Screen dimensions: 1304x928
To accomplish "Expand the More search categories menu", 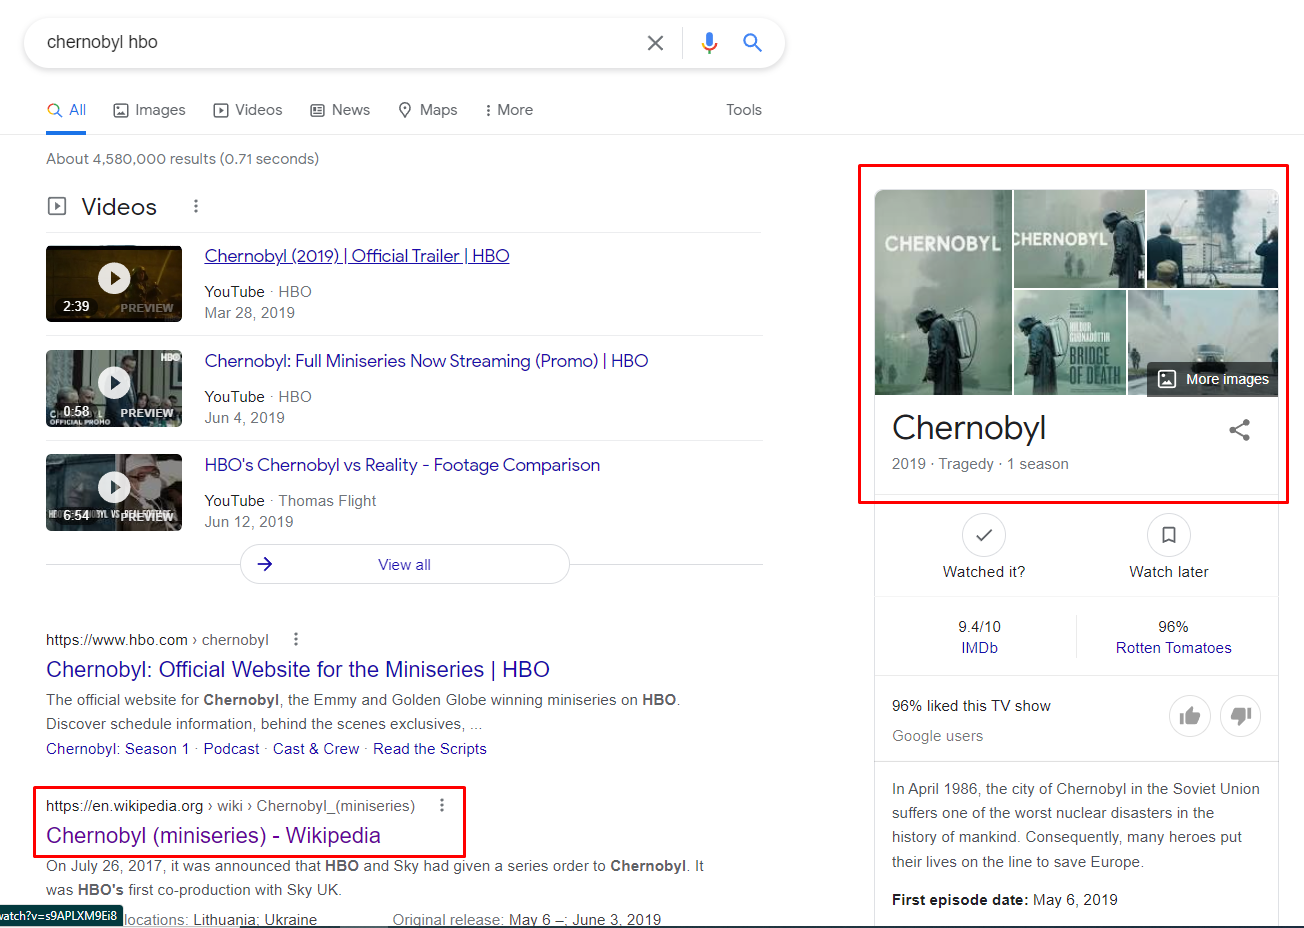I will click(509, 110).
